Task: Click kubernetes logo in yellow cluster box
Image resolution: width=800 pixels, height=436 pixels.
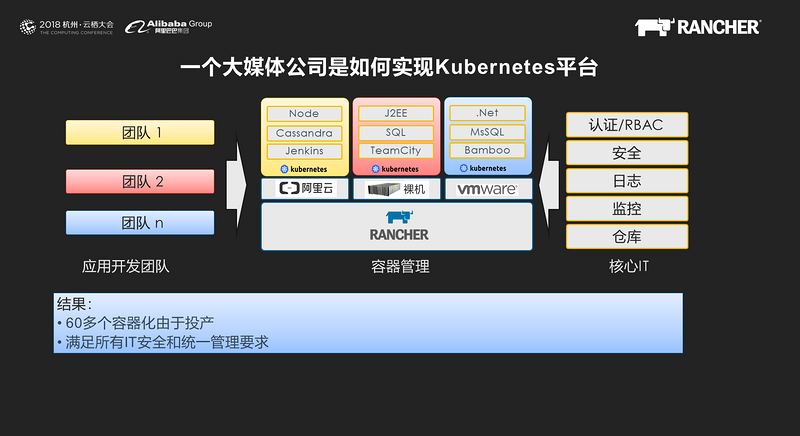Action: pos(304,169)
